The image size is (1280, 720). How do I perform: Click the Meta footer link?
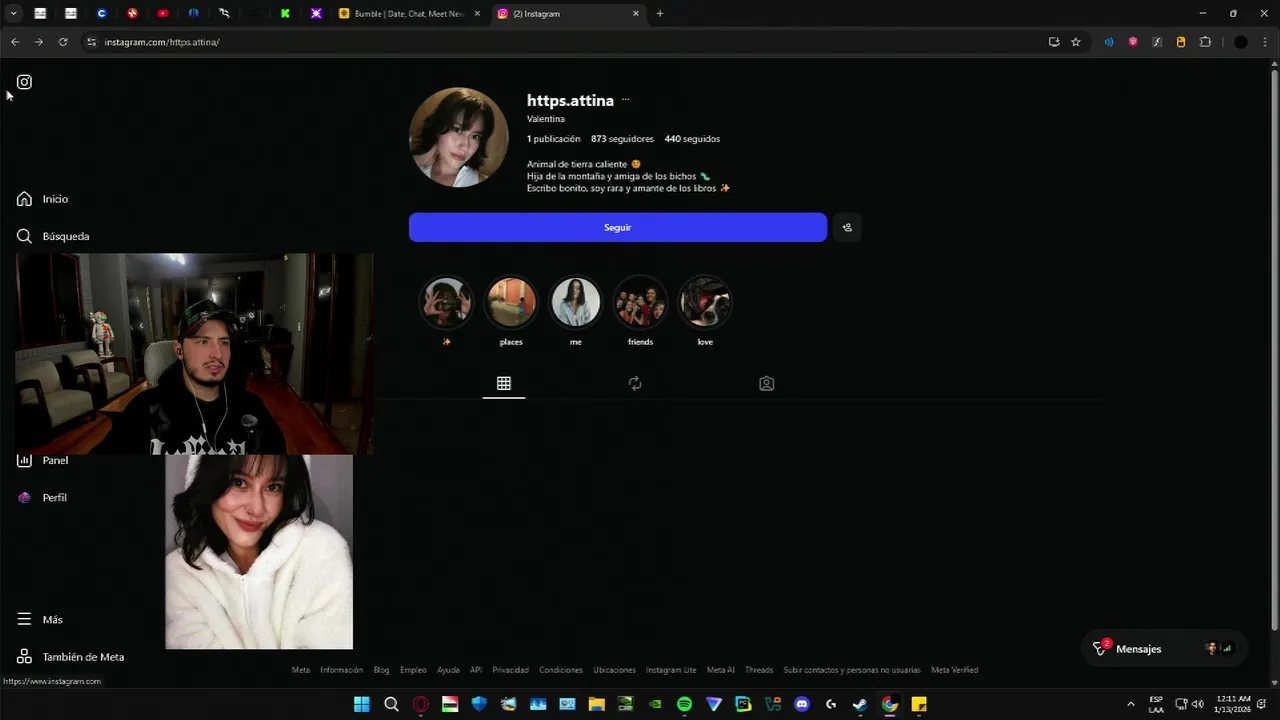[300, 670]
